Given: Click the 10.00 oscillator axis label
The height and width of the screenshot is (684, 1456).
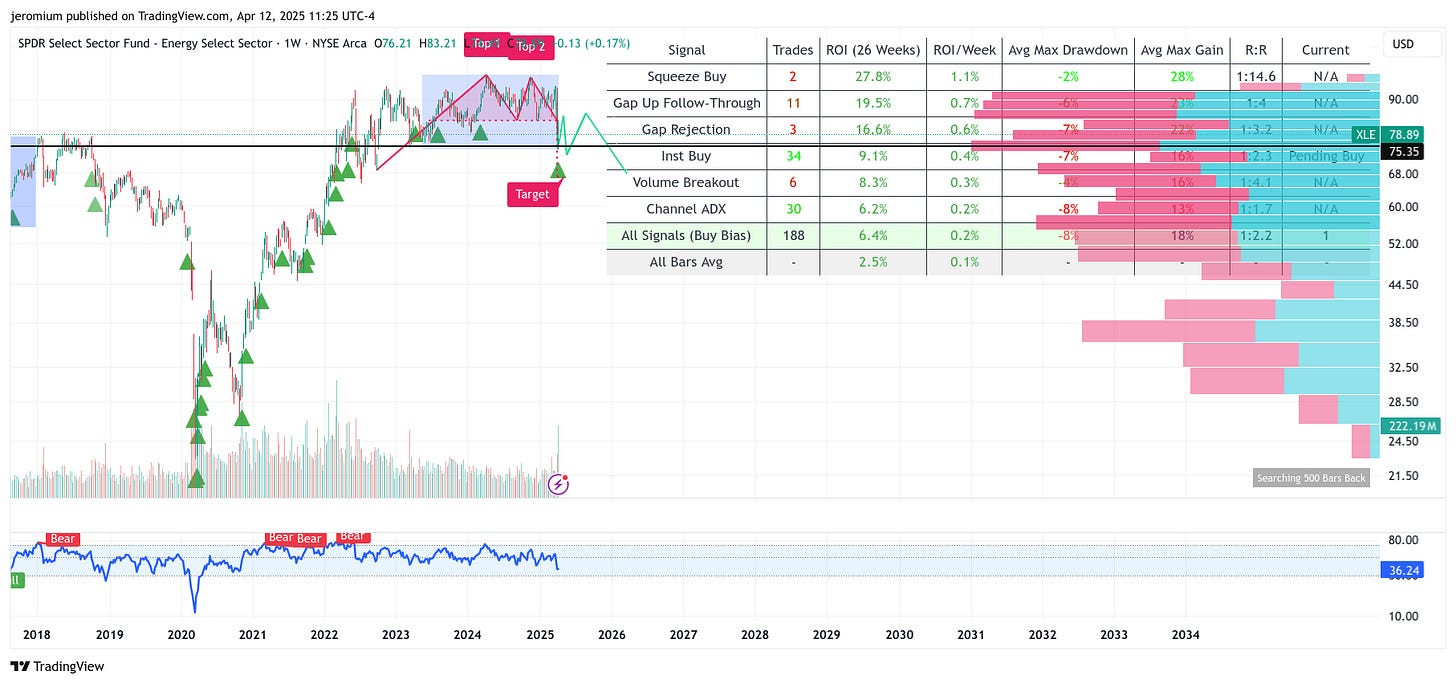Looking at the screenshot, I should (x=1403, y=616).
